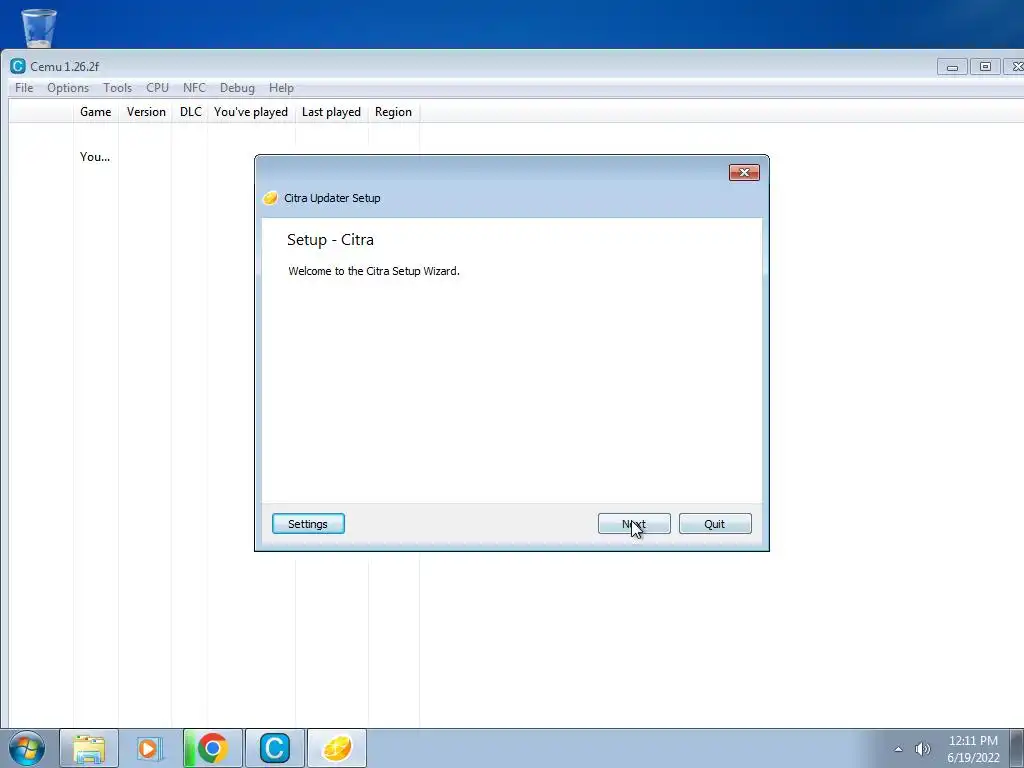Click Show Desktop button at taskbar end
This screenshot has height=768, width=1024.
[x=1017, y=748]
